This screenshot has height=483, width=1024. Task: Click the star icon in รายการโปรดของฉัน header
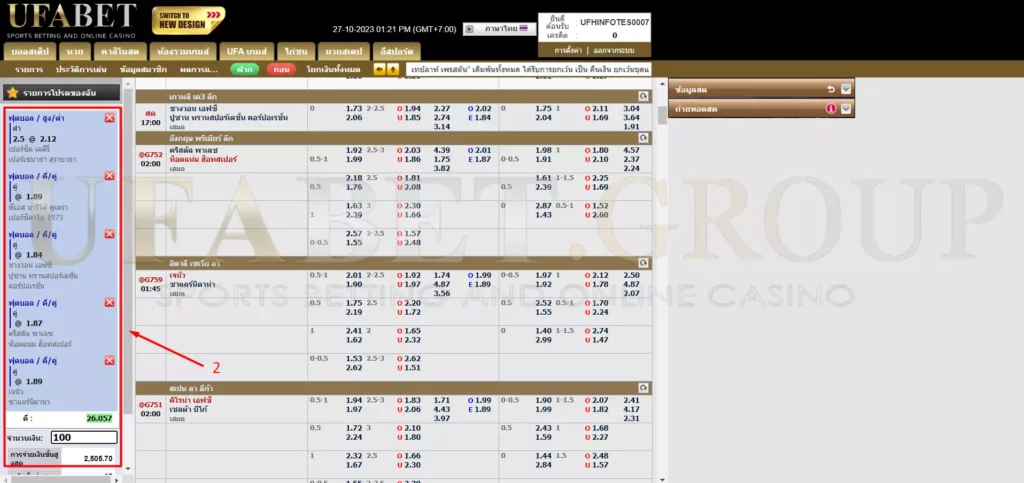pos(12,92)
